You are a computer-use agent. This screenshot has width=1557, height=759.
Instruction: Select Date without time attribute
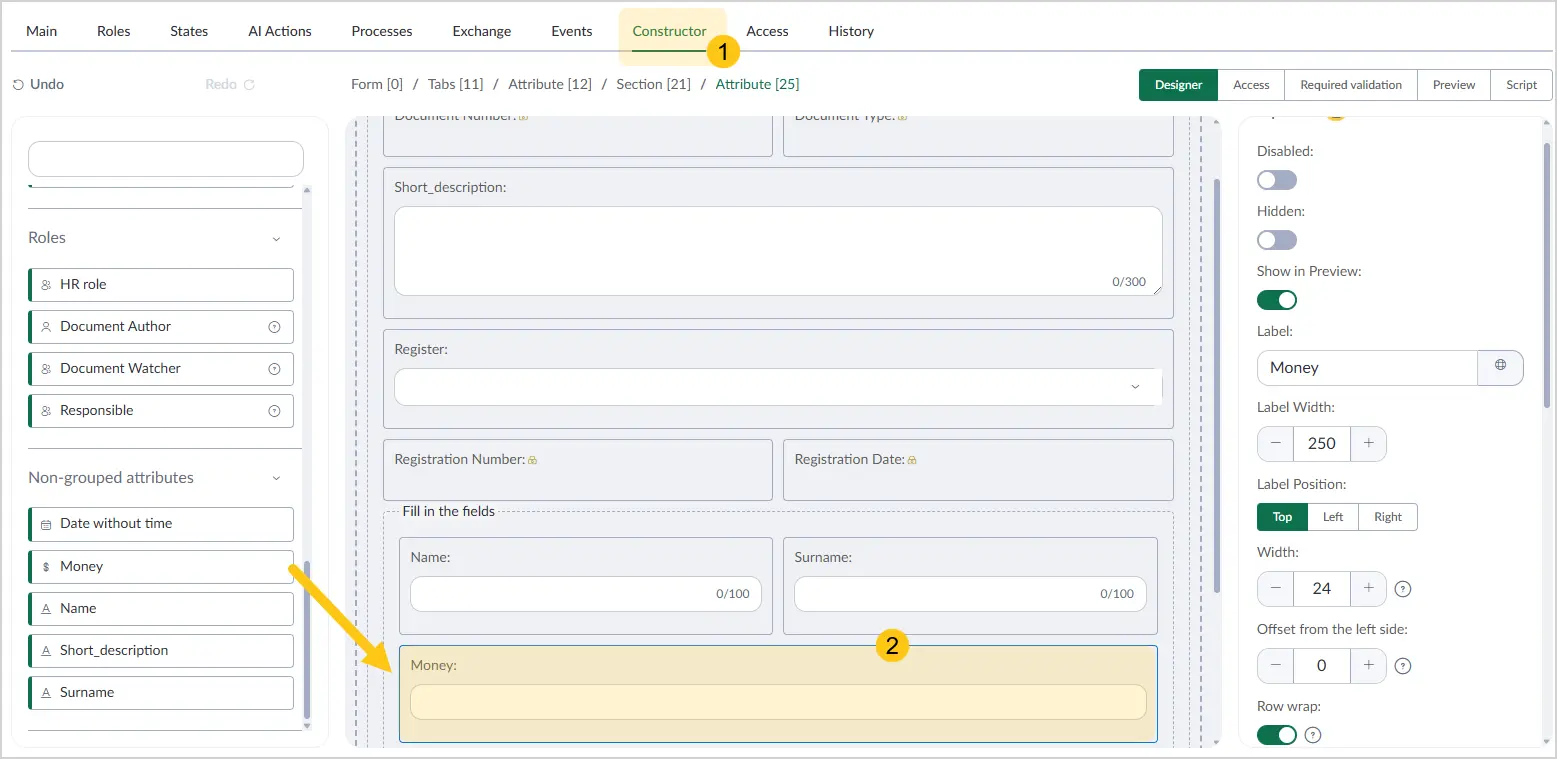tap(161, 524)
